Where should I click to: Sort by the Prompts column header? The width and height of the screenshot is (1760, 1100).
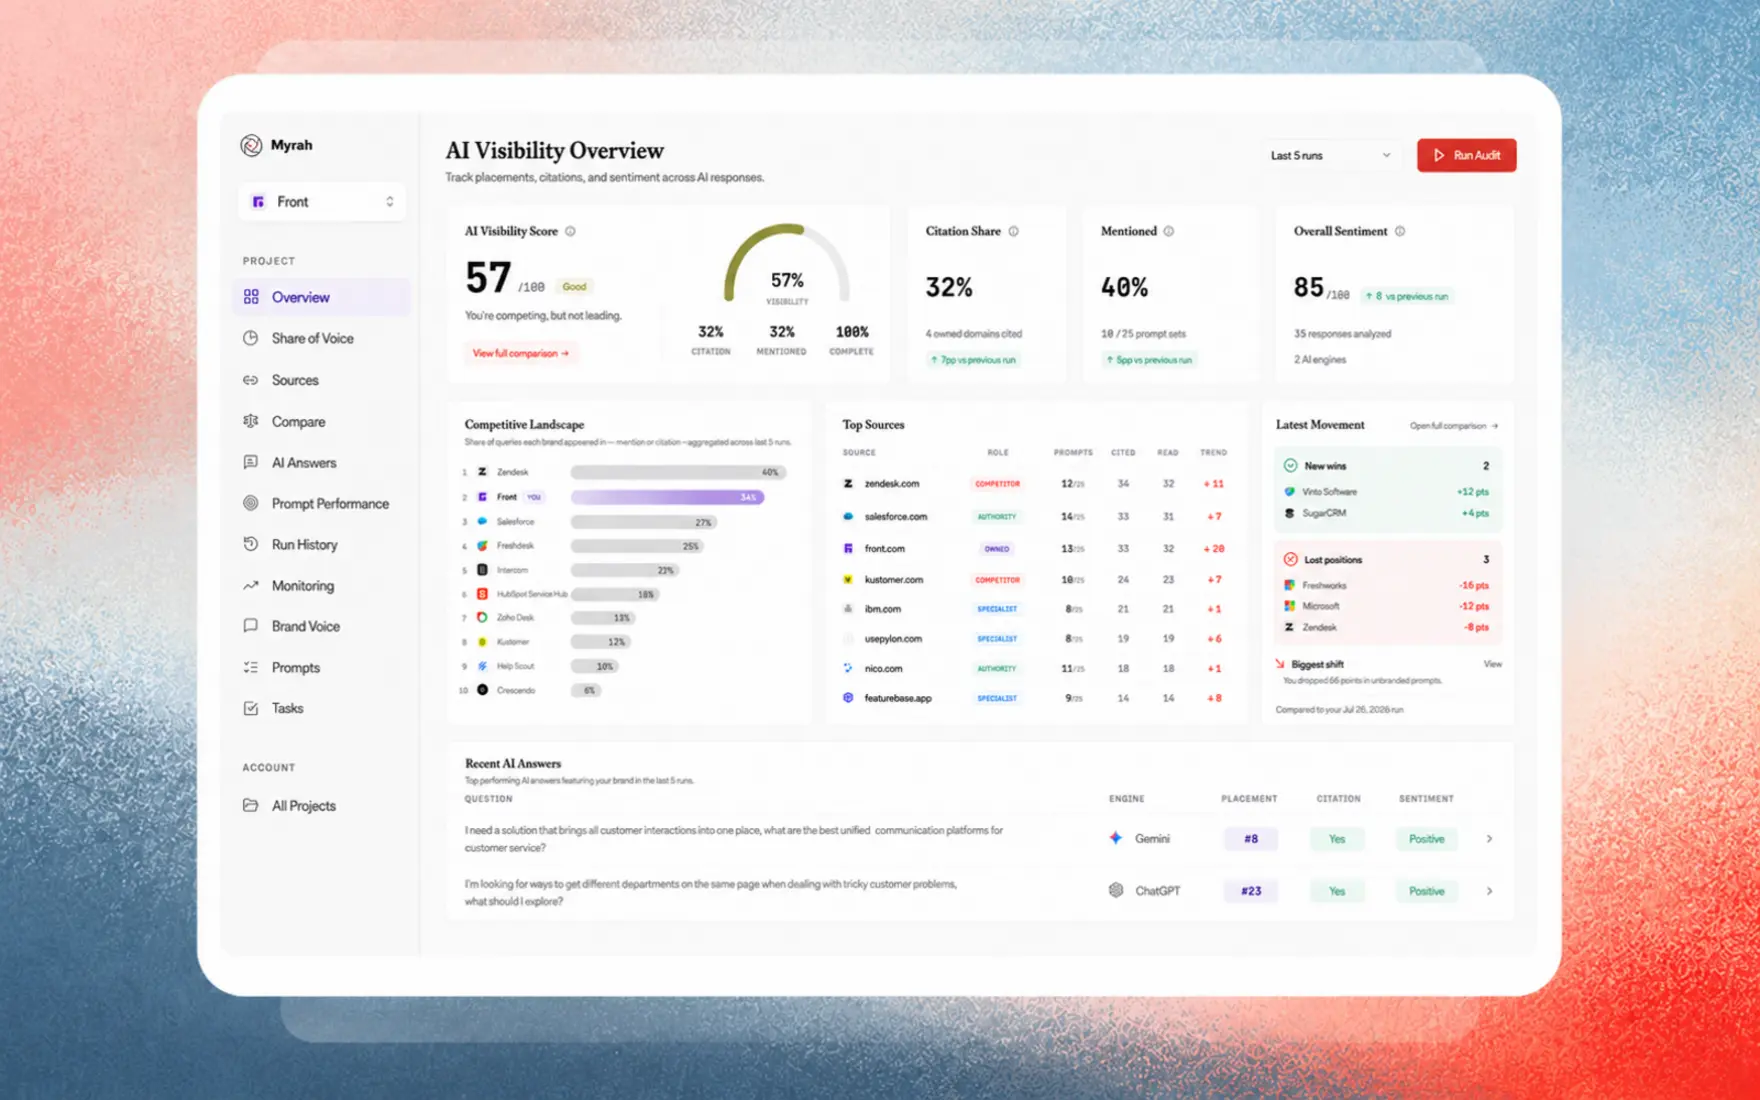tap(1073, 453)
